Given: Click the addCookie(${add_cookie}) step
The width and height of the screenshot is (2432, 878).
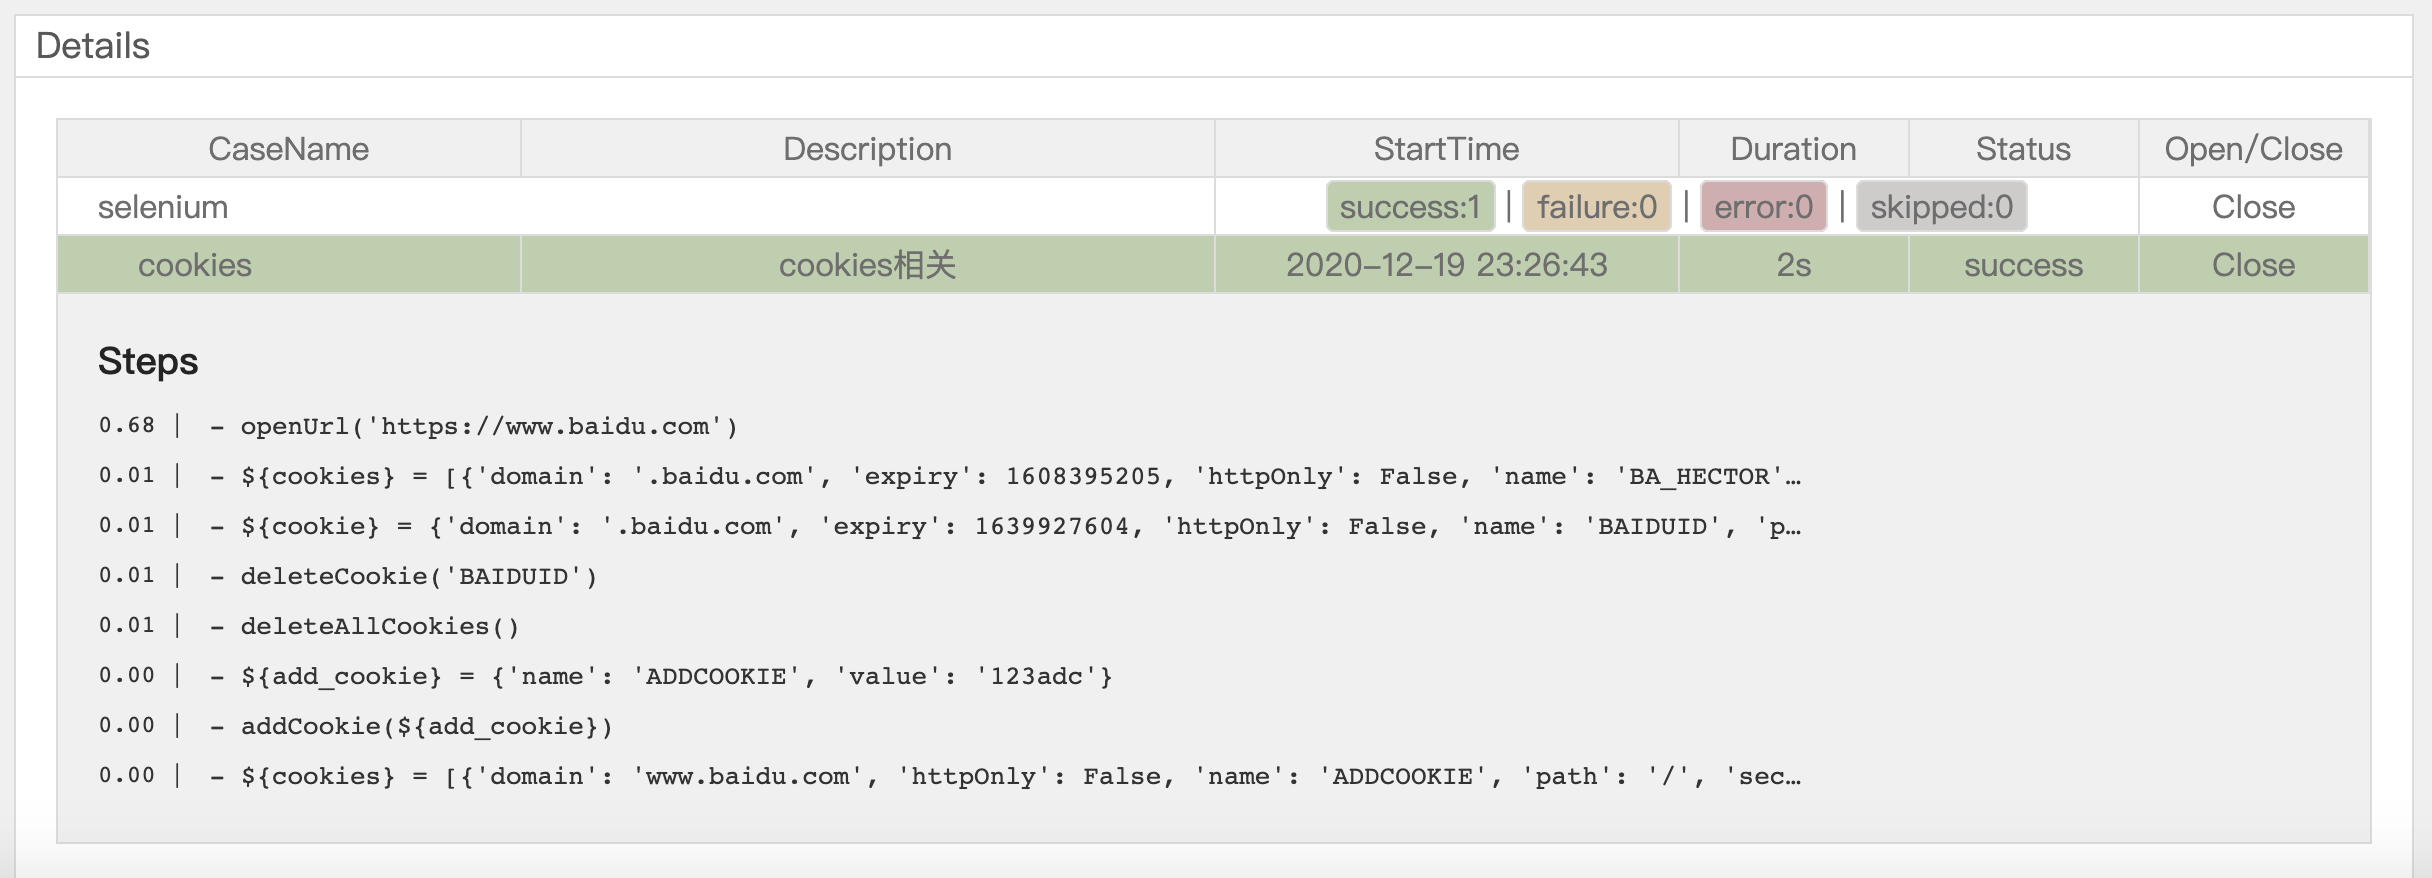Looking at the screenshot, I should pyautogui.click(x=426, y=727).
